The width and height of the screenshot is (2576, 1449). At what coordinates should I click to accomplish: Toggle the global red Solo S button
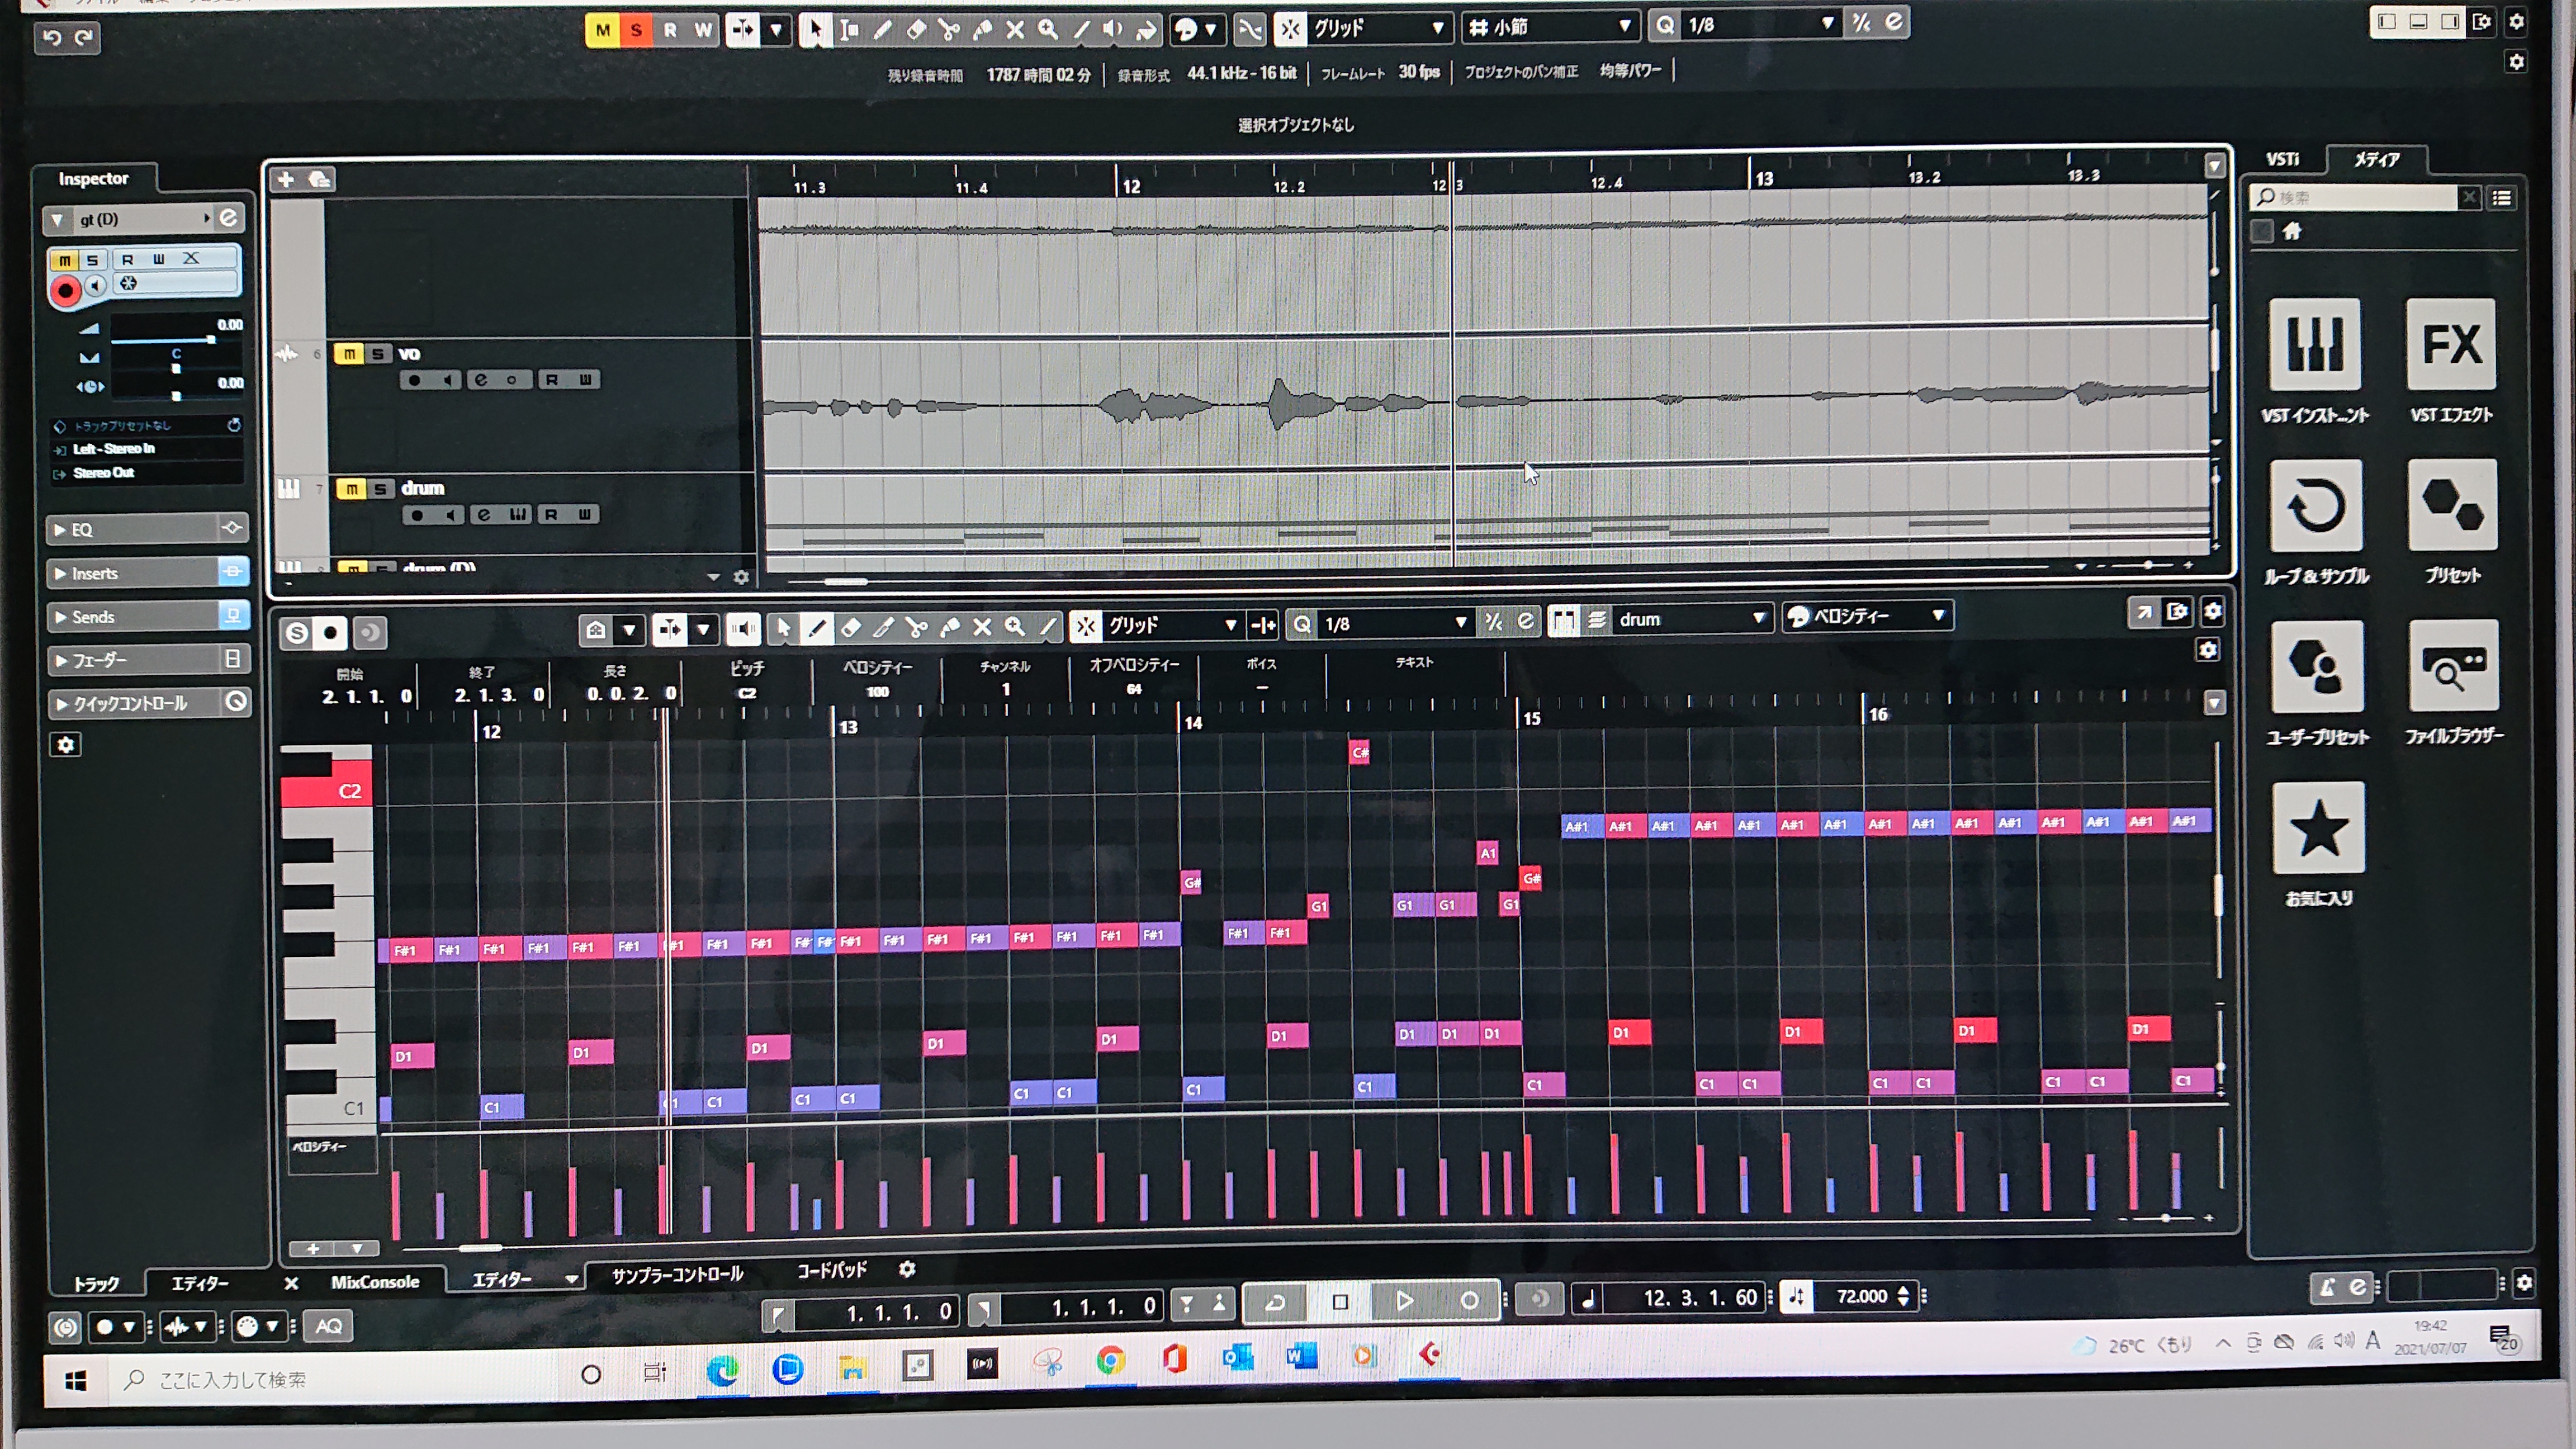[x=636, y=30]
